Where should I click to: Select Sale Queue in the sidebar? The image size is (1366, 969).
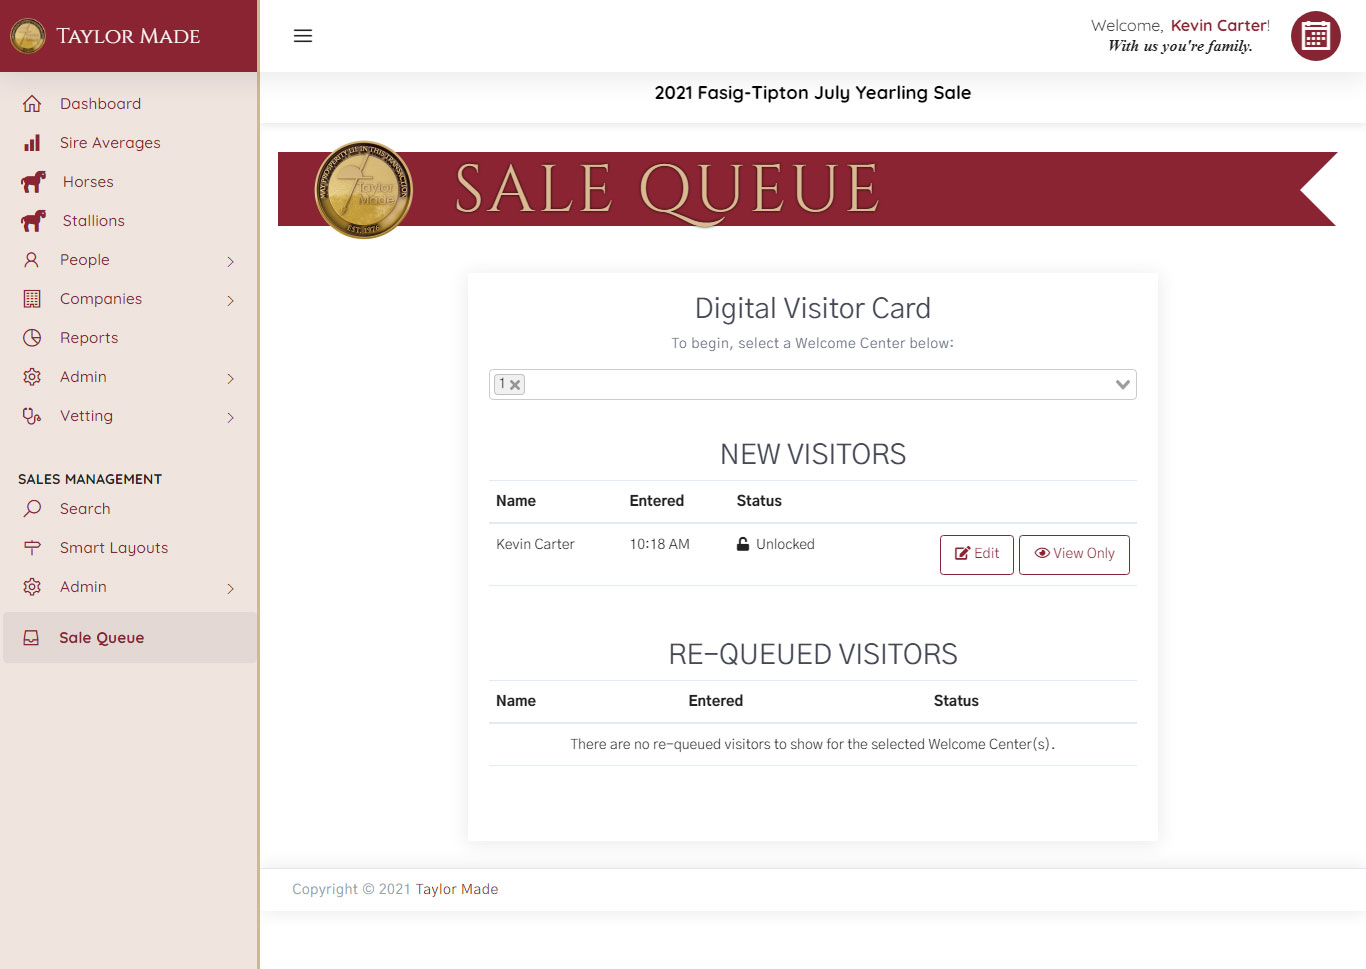point(101,638)
